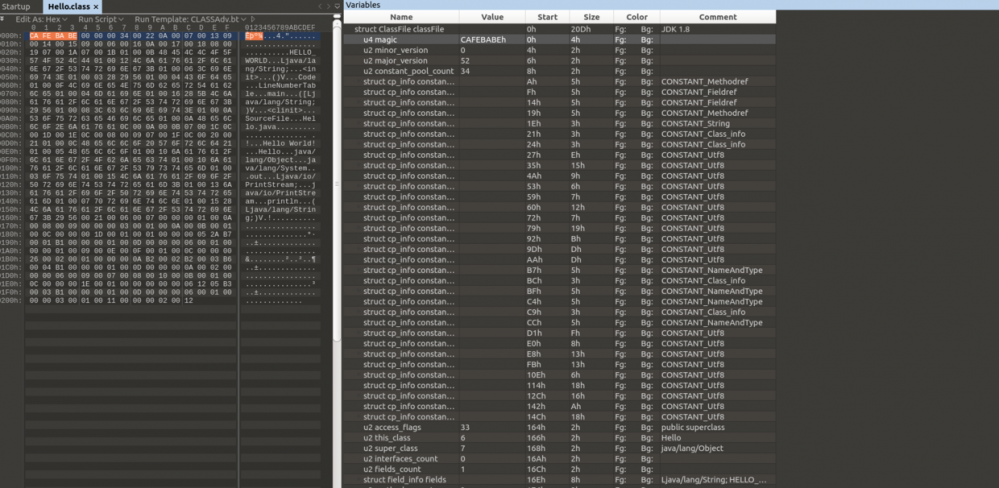Click the Color cell of u4 magic
This screenshot has height=488, width=999.
click(636, 39)
